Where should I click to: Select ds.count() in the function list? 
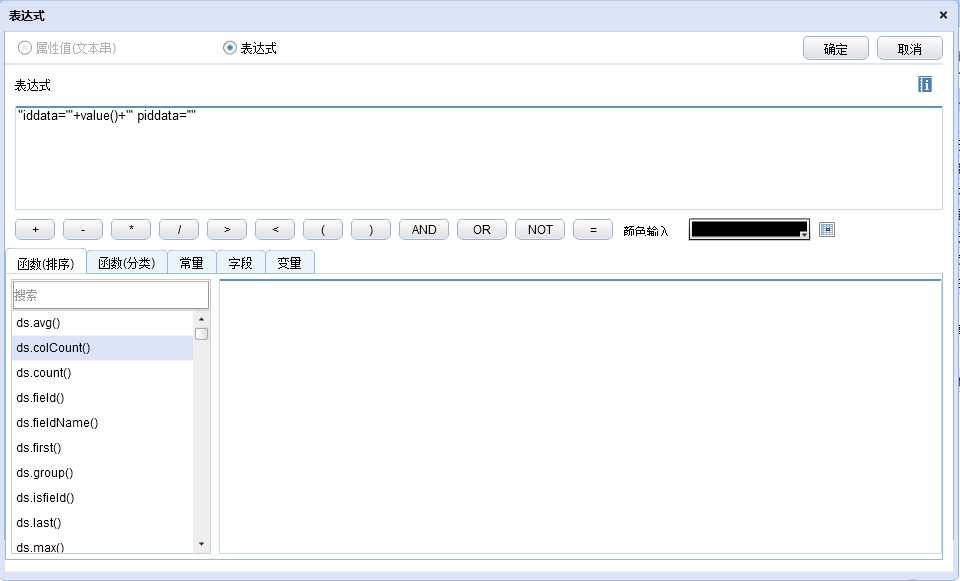(102, 373)
